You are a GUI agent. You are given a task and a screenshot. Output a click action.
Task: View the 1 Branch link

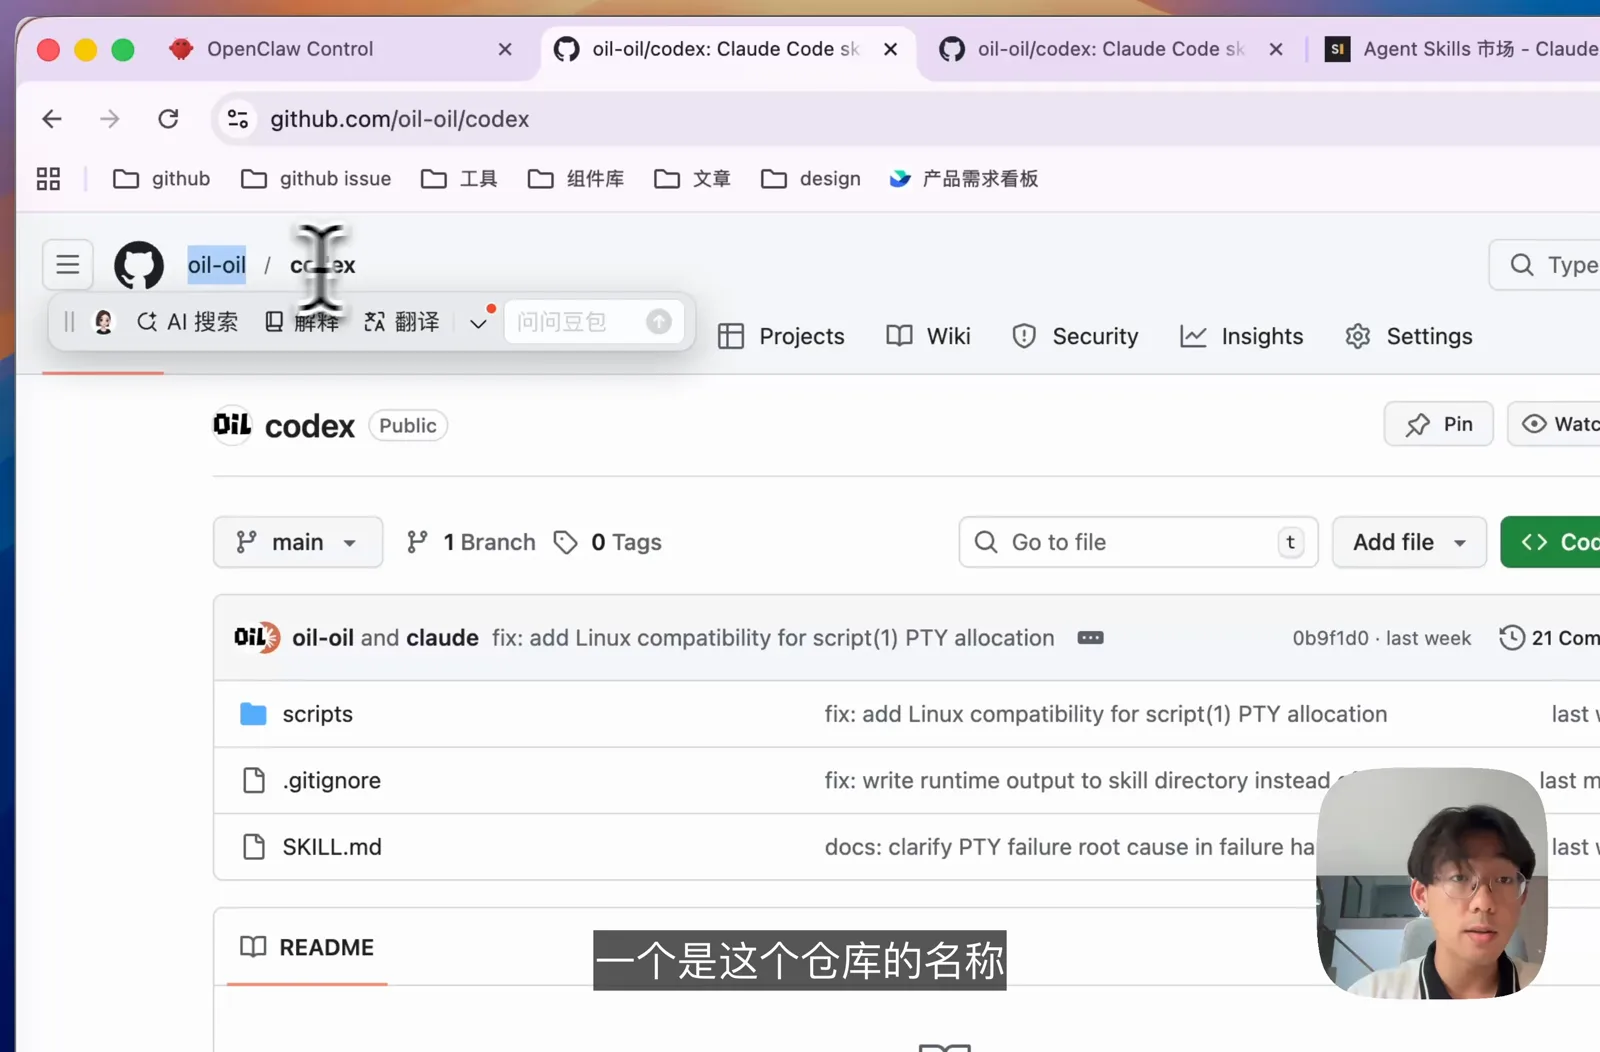tap(471, 543)
